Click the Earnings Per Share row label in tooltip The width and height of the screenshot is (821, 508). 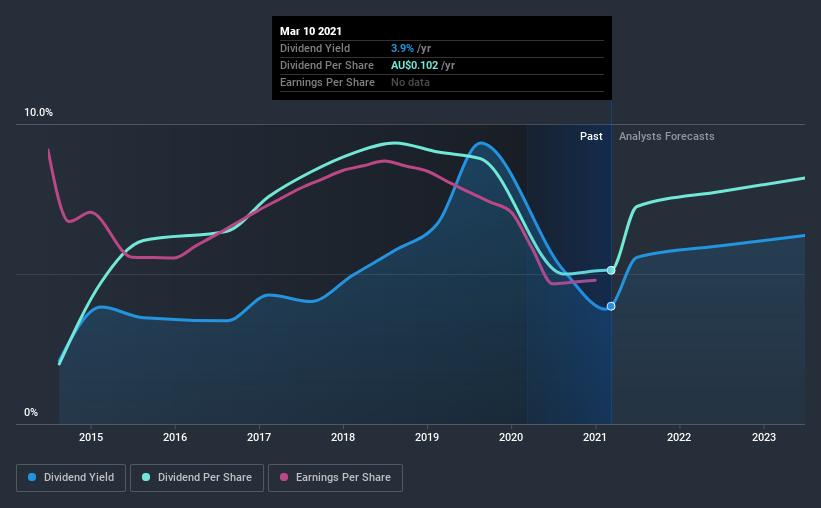pos(327,82)
